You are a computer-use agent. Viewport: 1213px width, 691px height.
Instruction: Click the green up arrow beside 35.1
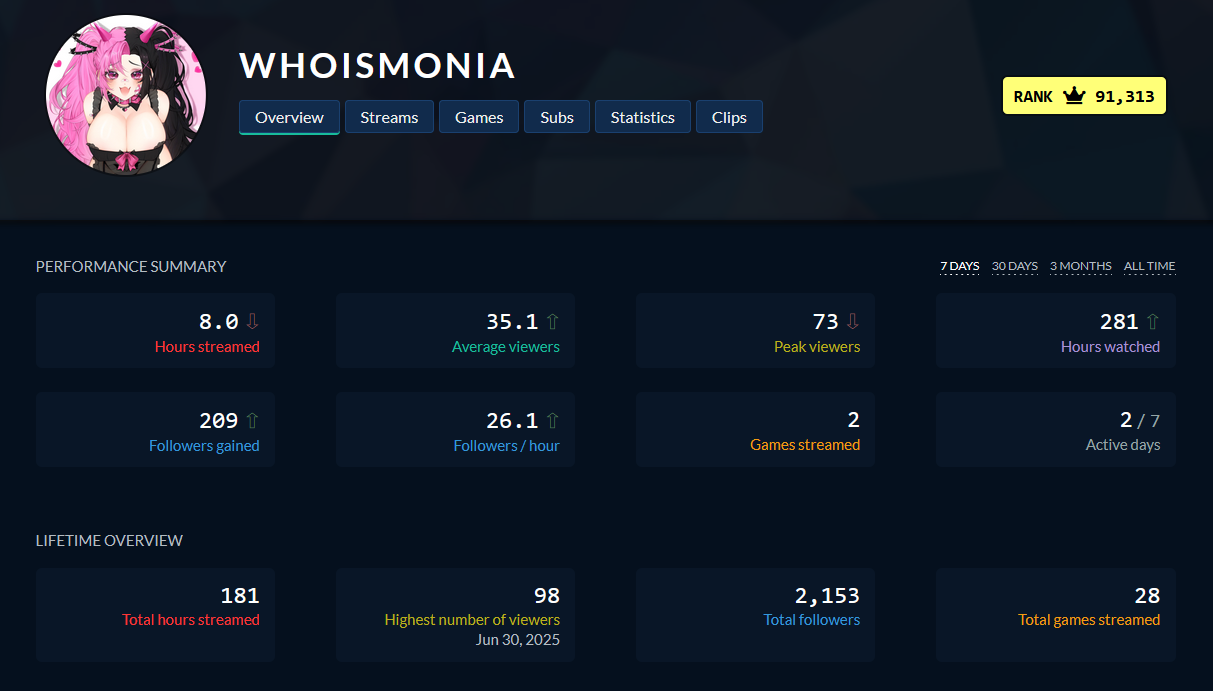point(552,322)
